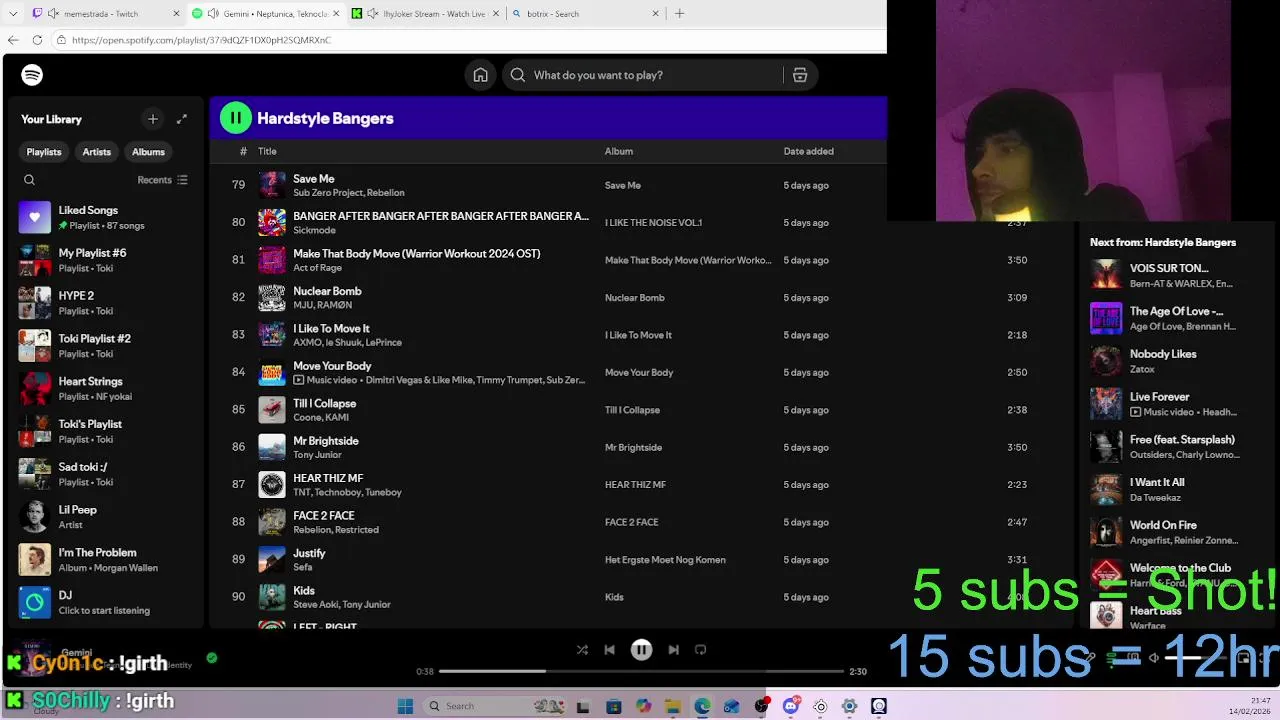Viewport: 1280px width, 720px height.
Task: Open I'm The Problem album
Action: point(105,560)
